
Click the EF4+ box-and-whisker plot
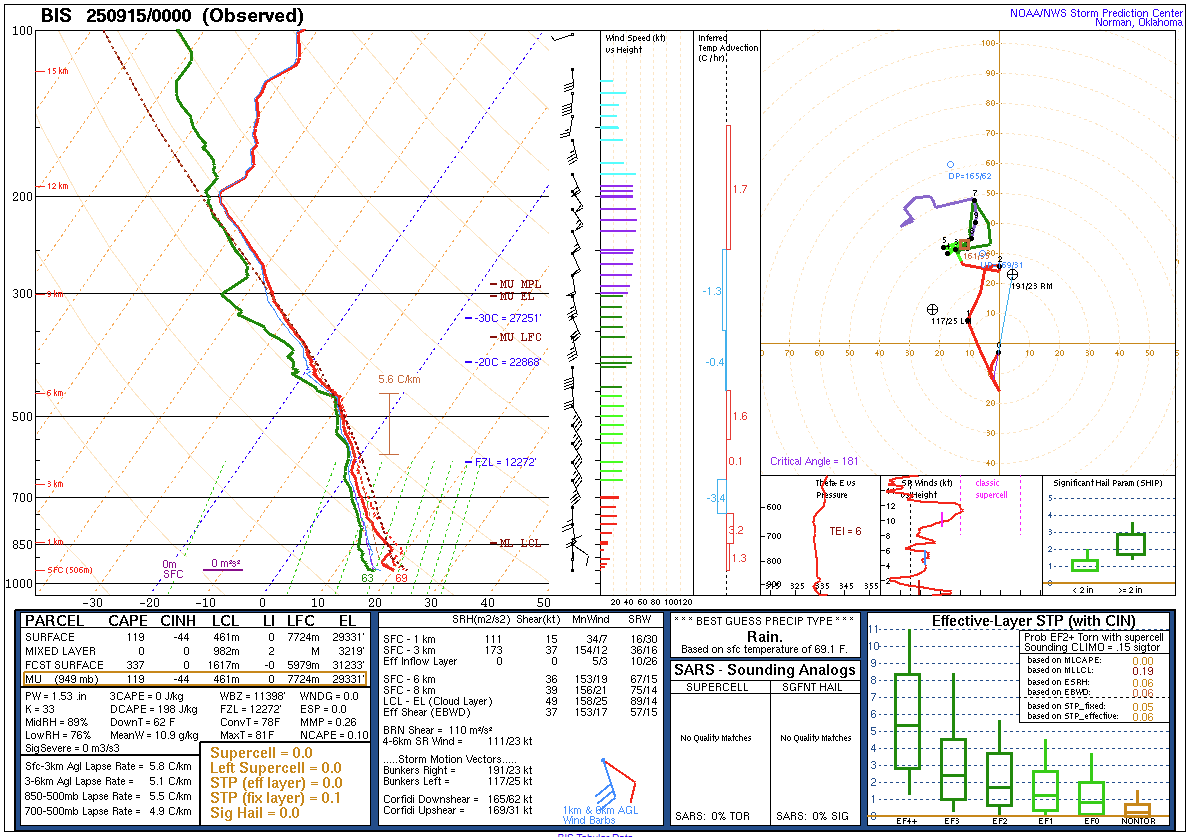coord(908,722)
